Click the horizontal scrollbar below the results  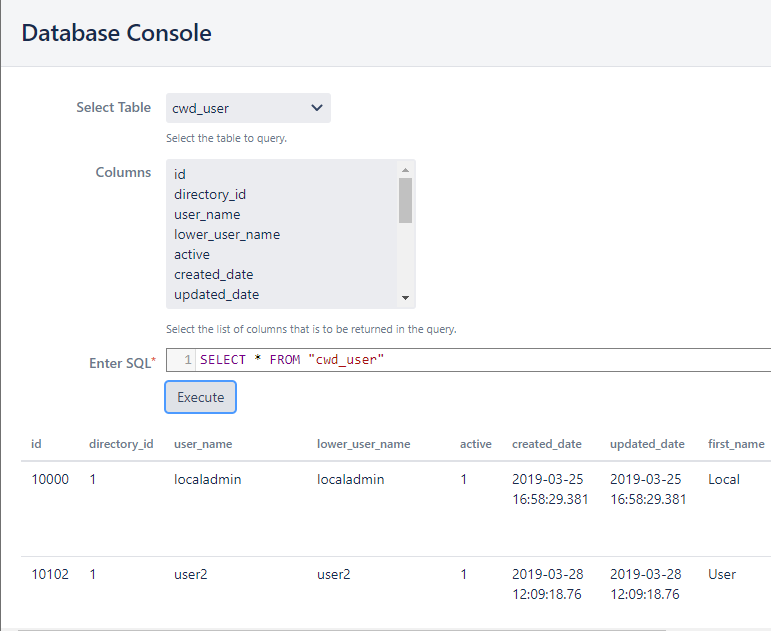point(342,629)
